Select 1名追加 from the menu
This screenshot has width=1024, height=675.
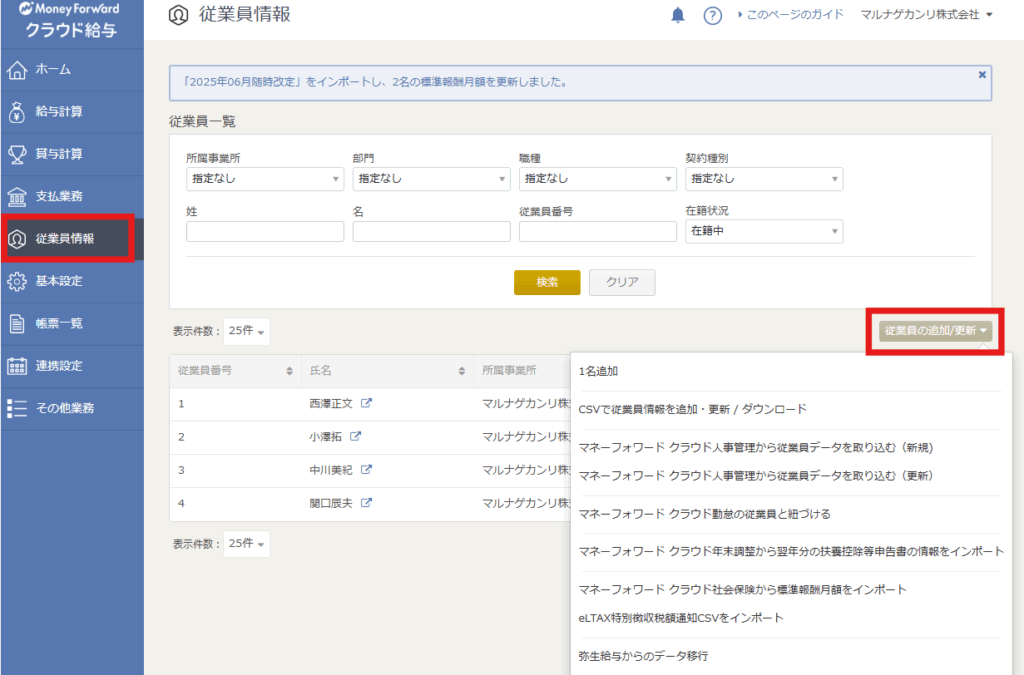tap(598, 371)
